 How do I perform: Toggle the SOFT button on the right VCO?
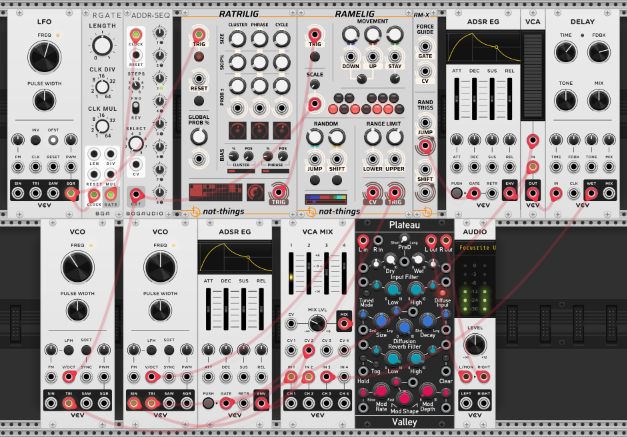[x=169, y=350]
